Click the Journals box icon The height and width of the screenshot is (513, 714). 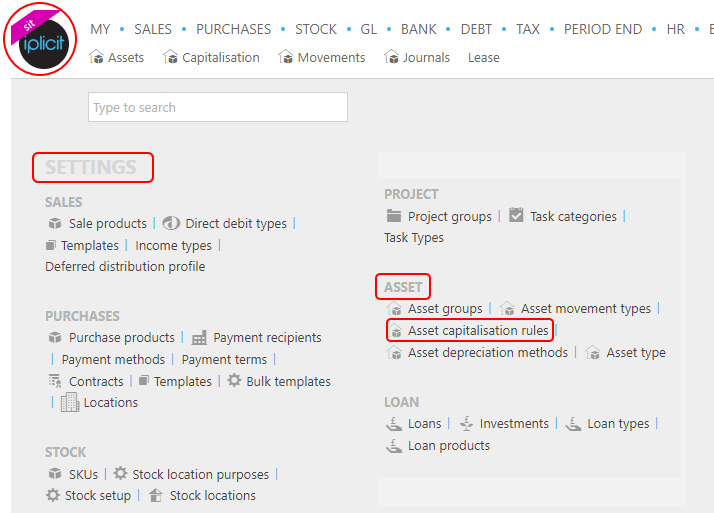(391, 57)
